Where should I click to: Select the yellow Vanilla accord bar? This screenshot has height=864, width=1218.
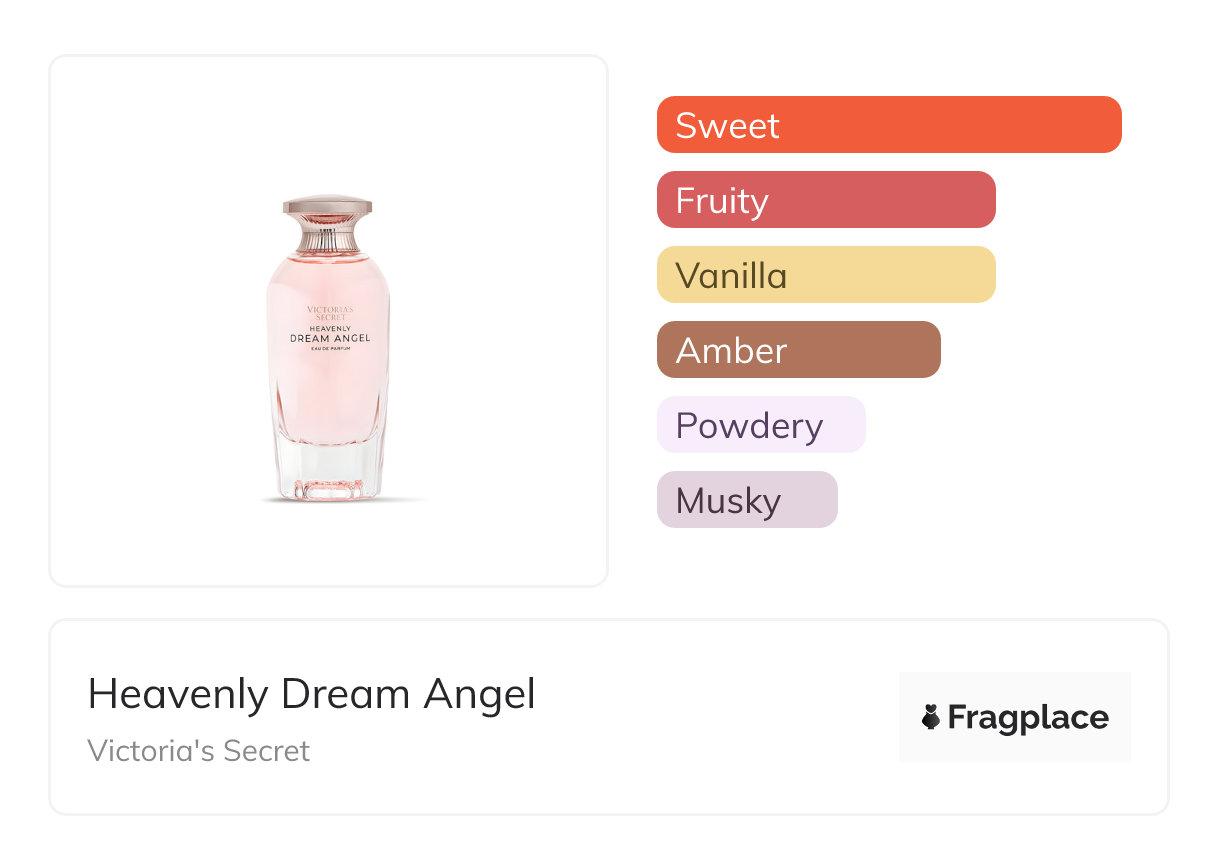click(x=825, y=275)
